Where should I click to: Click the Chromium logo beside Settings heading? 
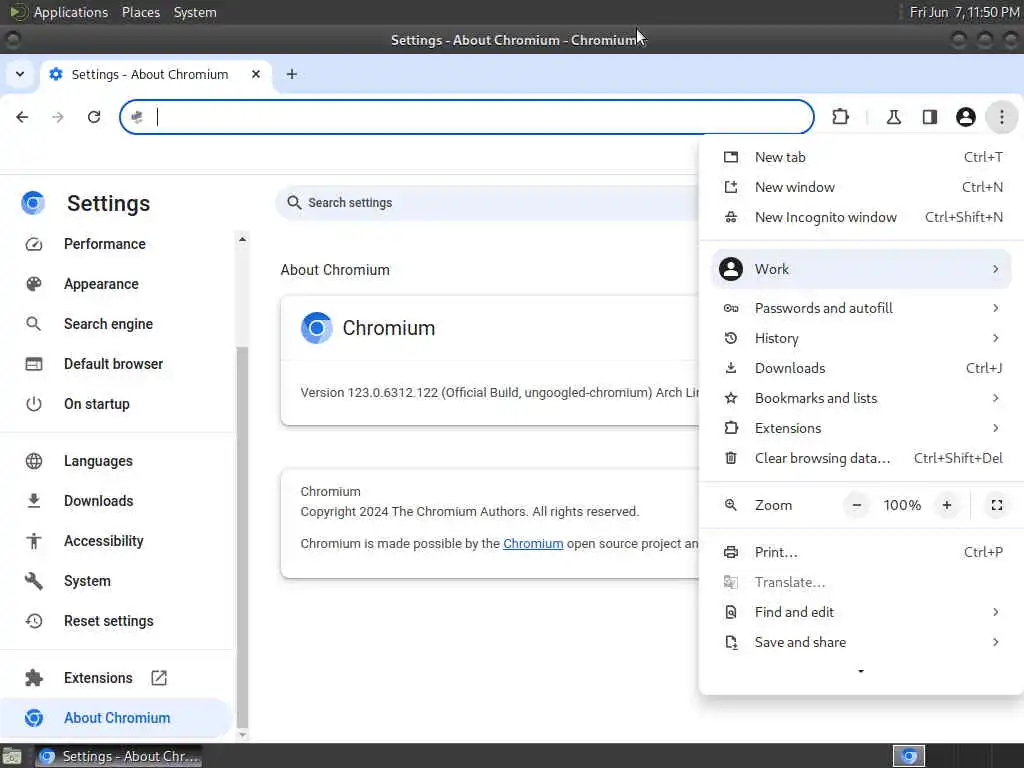[x=33, y=203]
